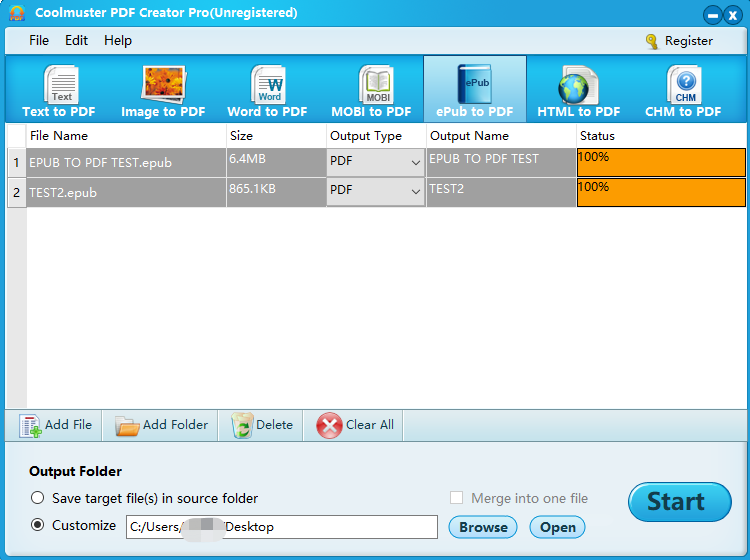Click the Add Folder button
The image size is (750, 560).
click(161, 425)
